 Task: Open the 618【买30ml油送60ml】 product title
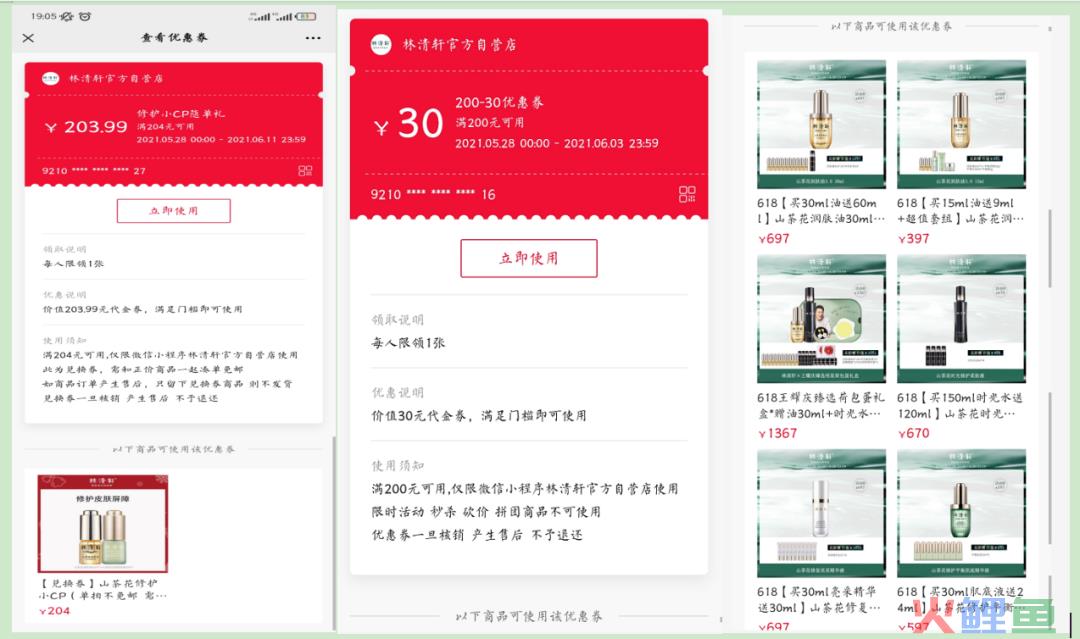pos(821,211)
